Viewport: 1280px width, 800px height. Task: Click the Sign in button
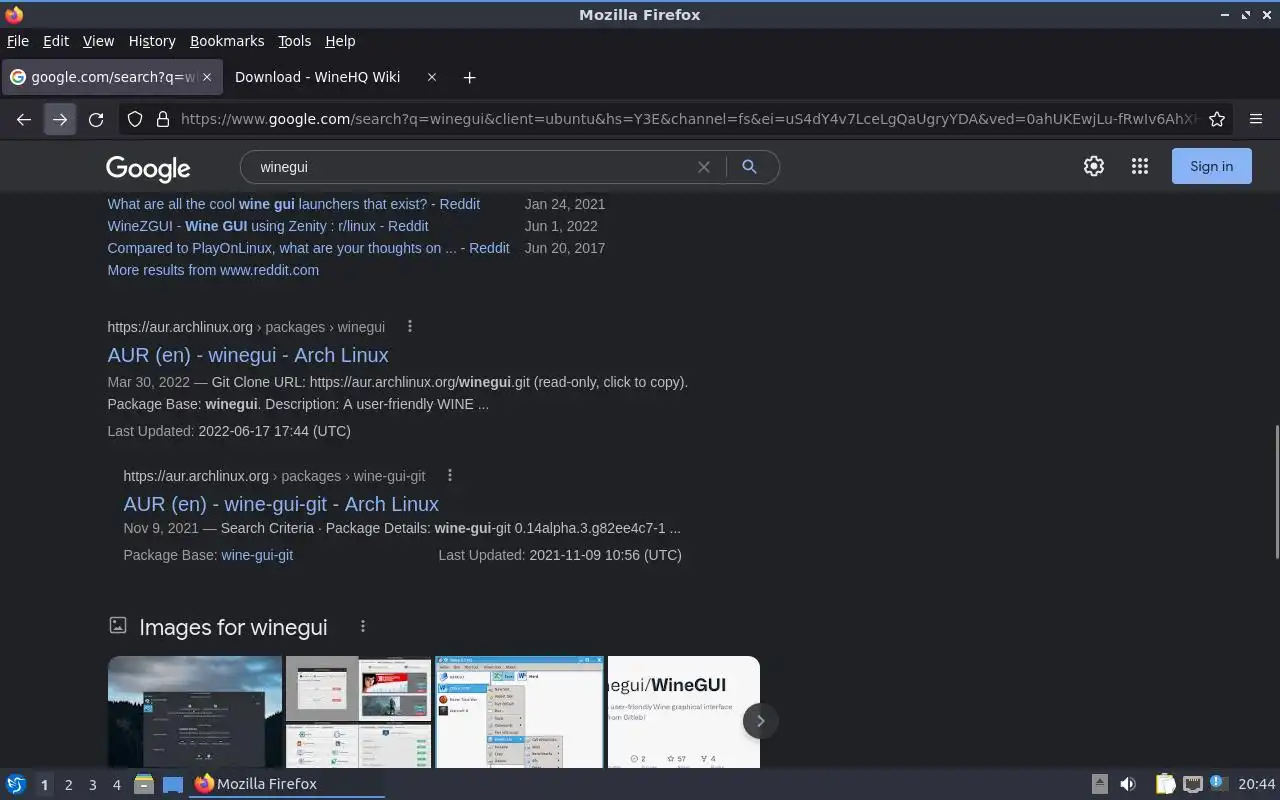pos(1211,167)
